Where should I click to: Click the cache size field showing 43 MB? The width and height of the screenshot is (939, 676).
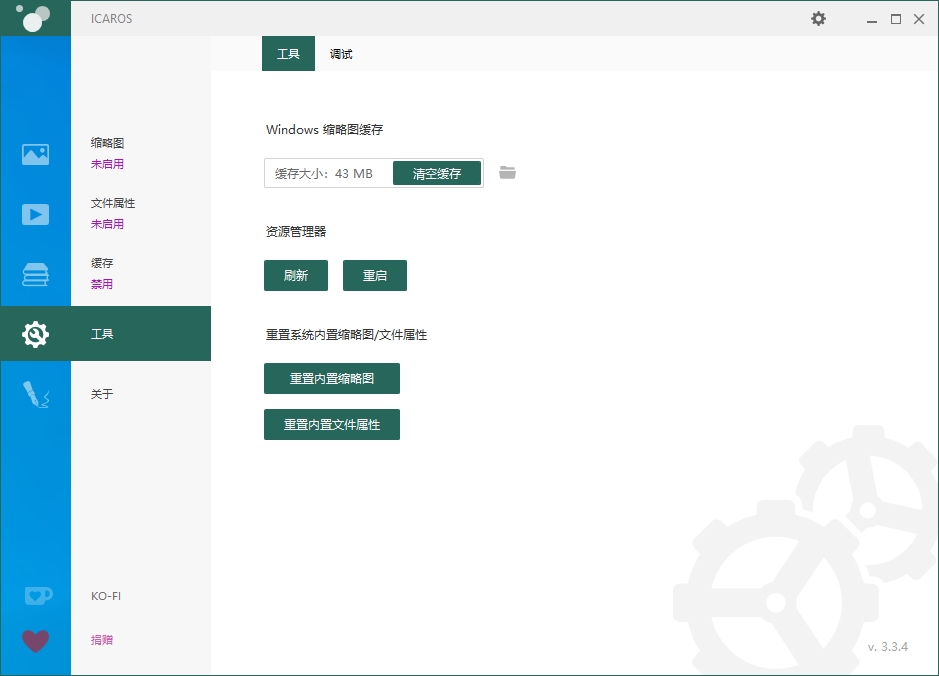point(325,172)
